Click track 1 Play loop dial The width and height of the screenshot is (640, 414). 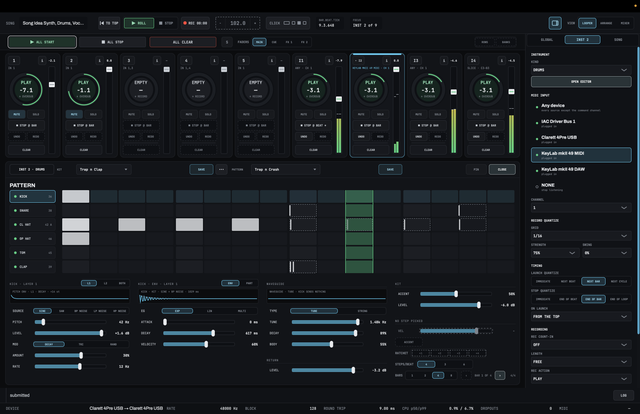pos(26,89)
